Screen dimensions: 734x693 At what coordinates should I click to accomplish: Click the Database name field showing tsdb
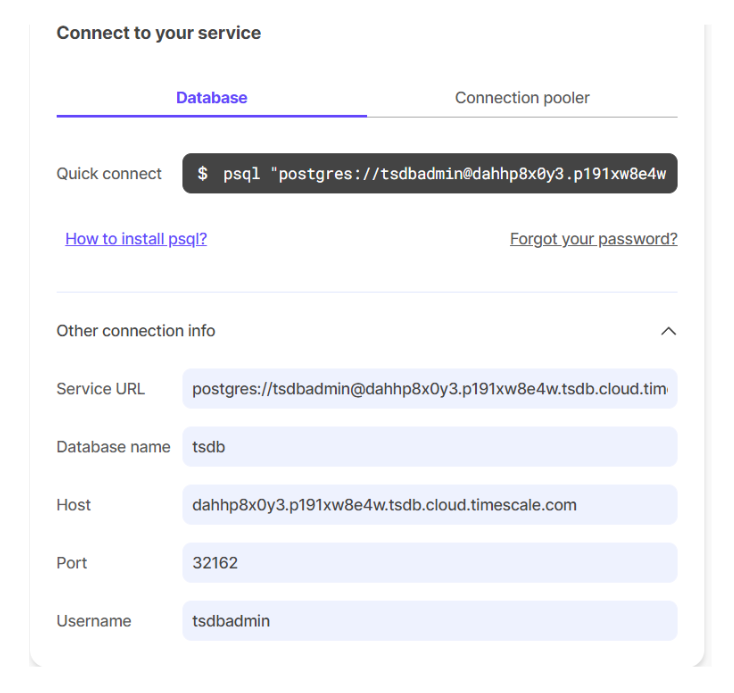430,447
